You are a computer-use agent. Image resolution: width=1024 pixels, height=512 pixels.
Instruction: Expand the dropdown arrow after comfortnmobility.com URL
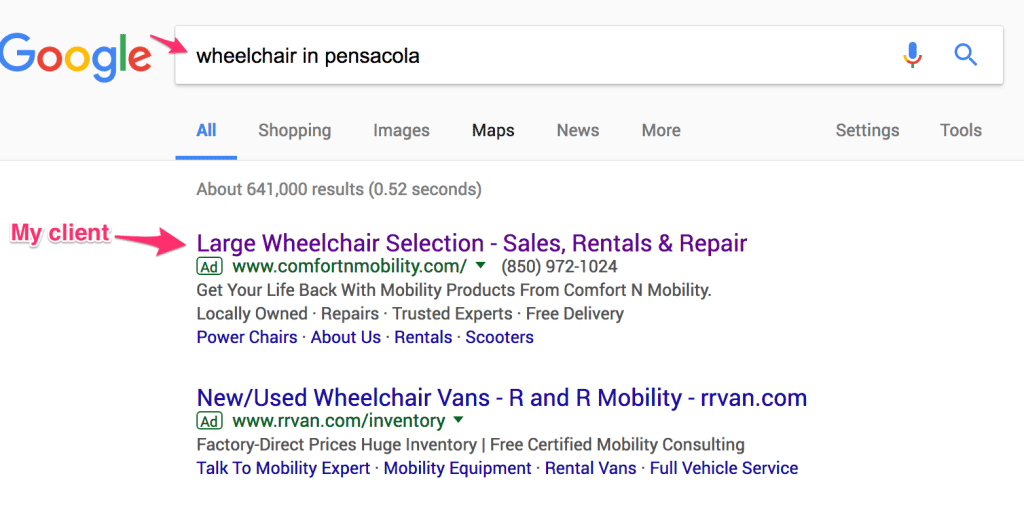(481, 266)
